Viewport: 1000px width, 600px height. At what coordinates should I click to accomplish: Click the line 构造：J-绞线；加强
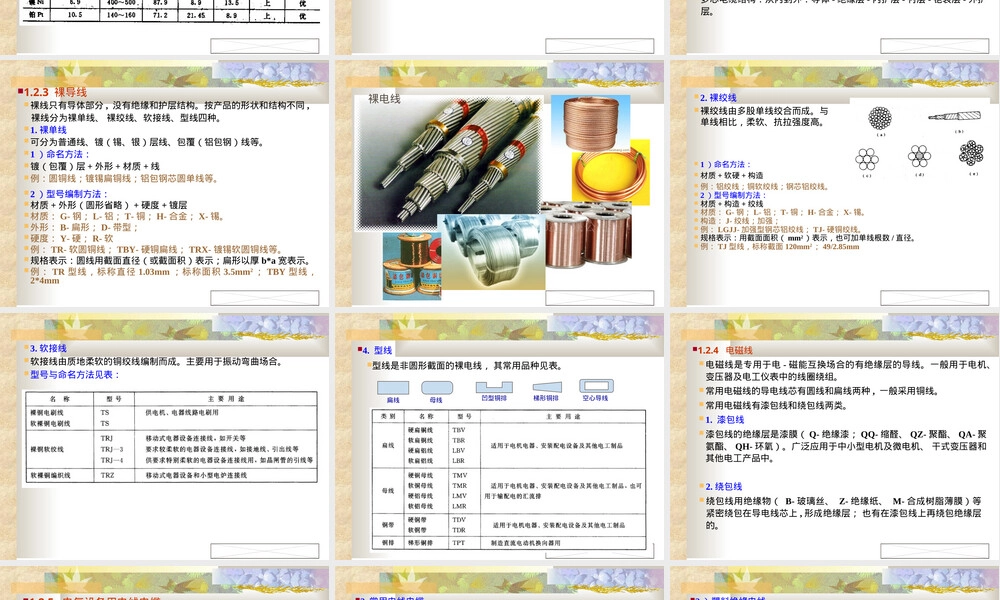[x=740, y=221]
